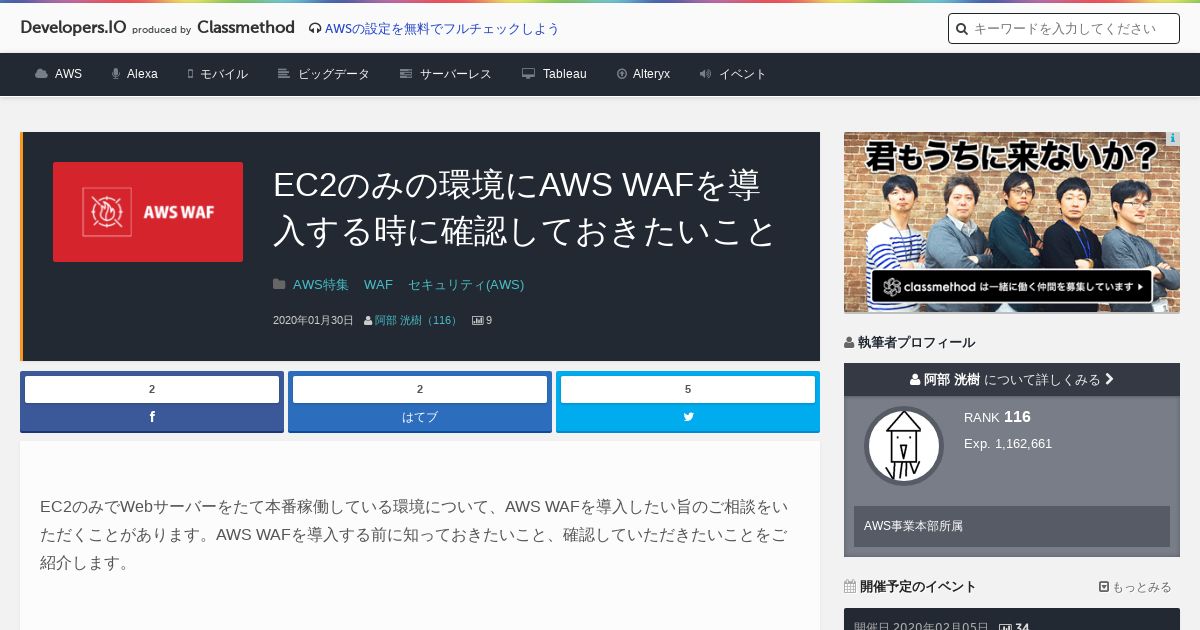Image resolution: width=1200 pixels, height=630 pixels.
Task: Click the author avatar image
Action: coord(904,446)
